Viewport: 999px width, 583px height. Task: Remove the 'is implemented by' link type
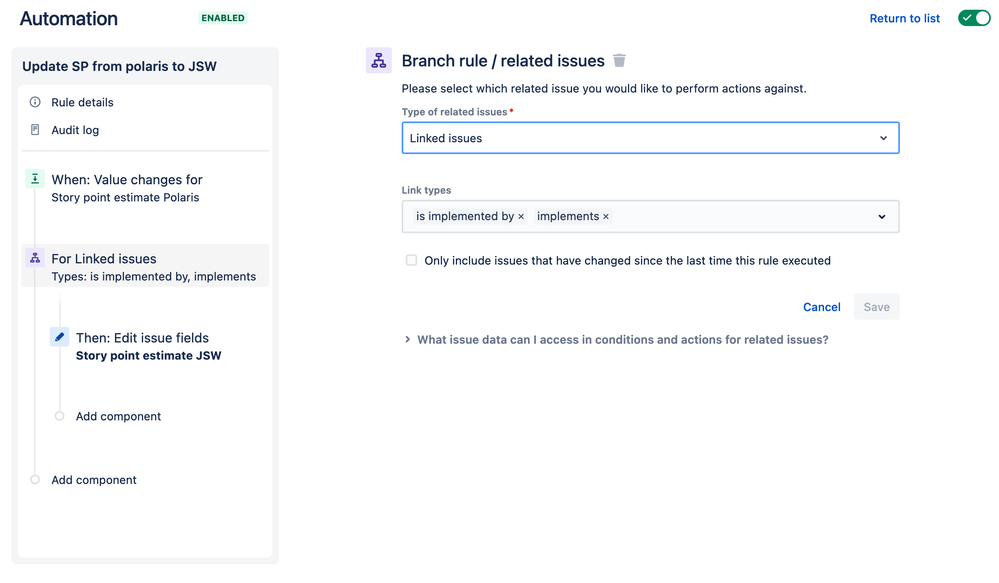[x=521, y=217]
